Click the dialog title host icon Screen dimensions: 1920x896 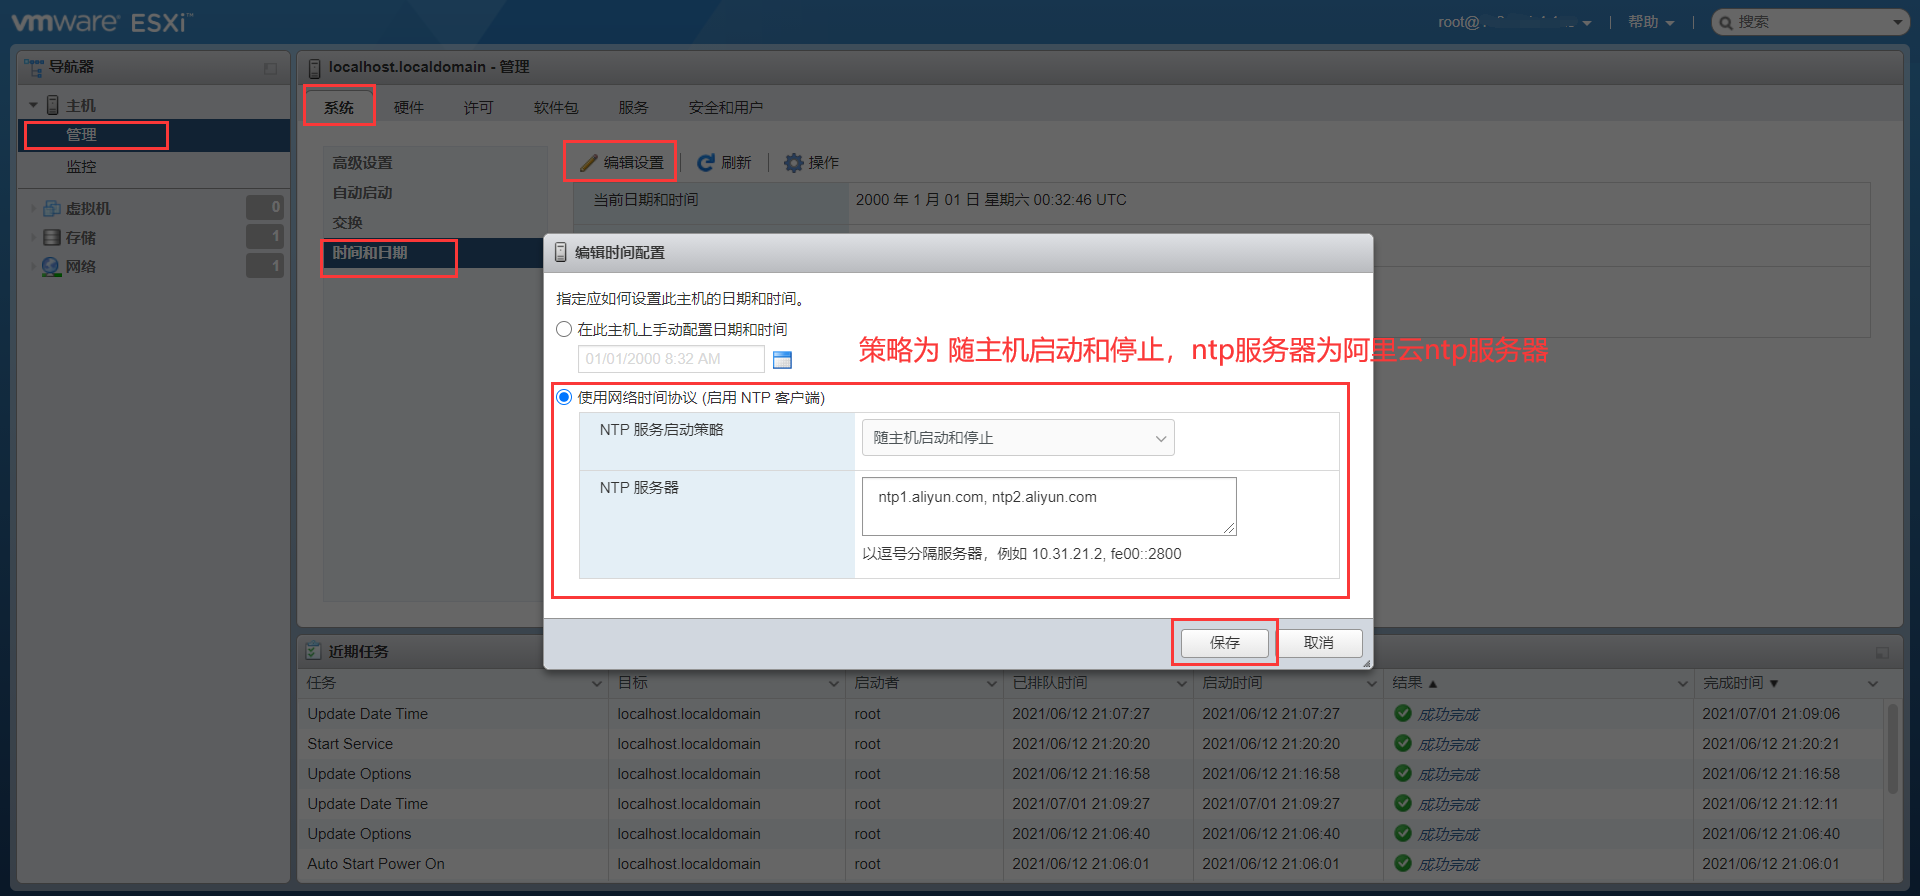tap(560, 253)
